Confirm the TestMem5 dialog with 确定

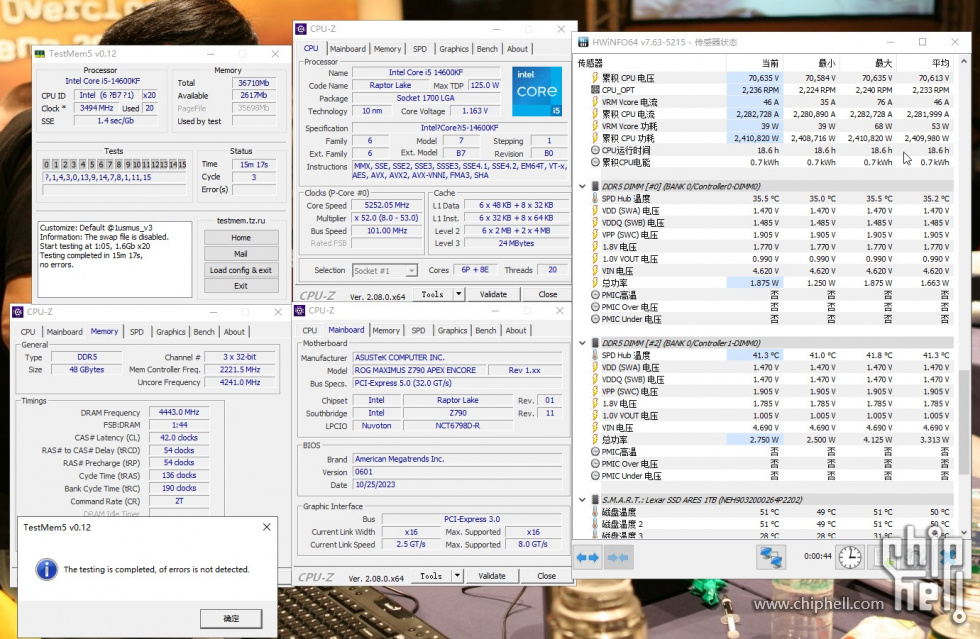click(x=231, y=618)
